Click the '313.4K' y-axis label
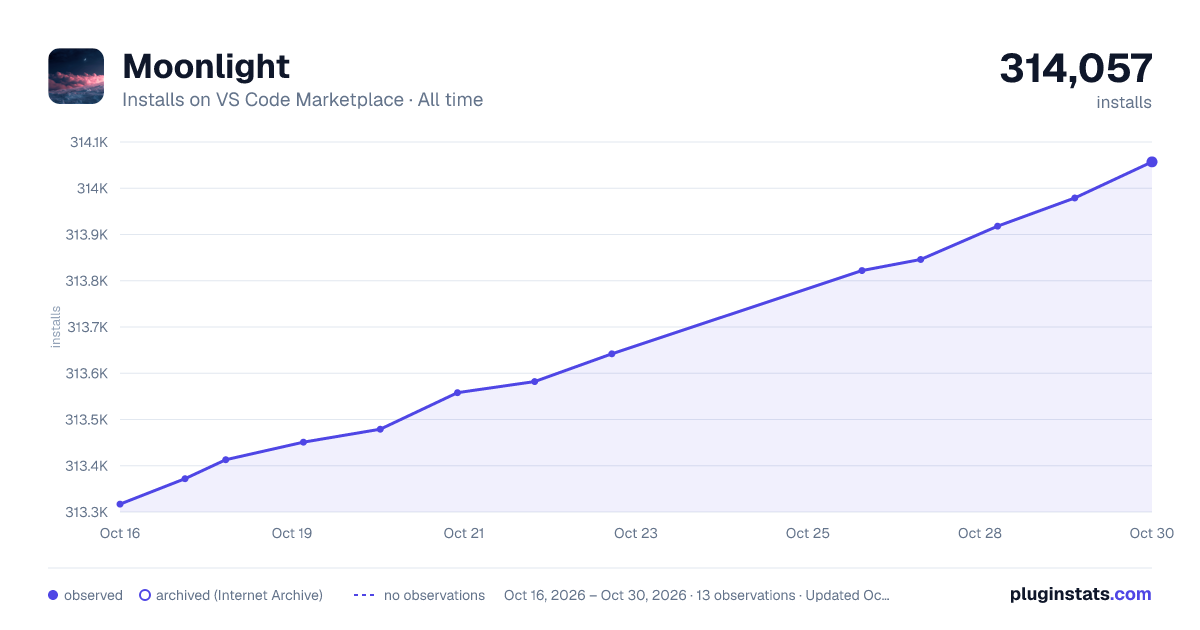This screenshot has height=630, width=1200. pos(87,466)
